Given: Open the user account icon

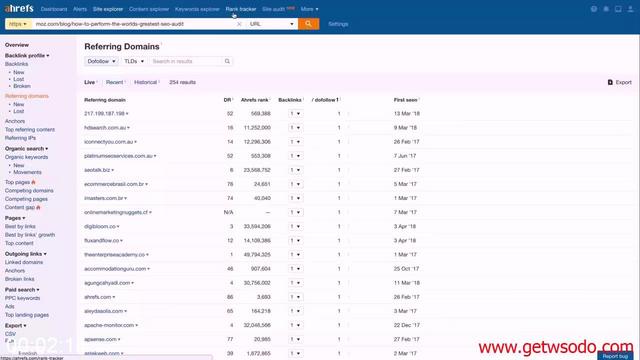Looking at the screenshot, I should (631, 9).
